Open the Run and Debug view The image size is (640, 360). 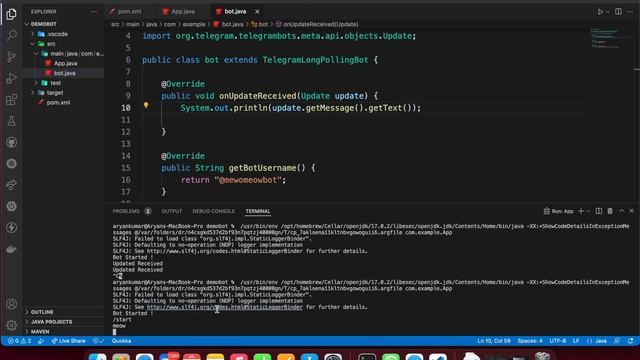[11, 78]
